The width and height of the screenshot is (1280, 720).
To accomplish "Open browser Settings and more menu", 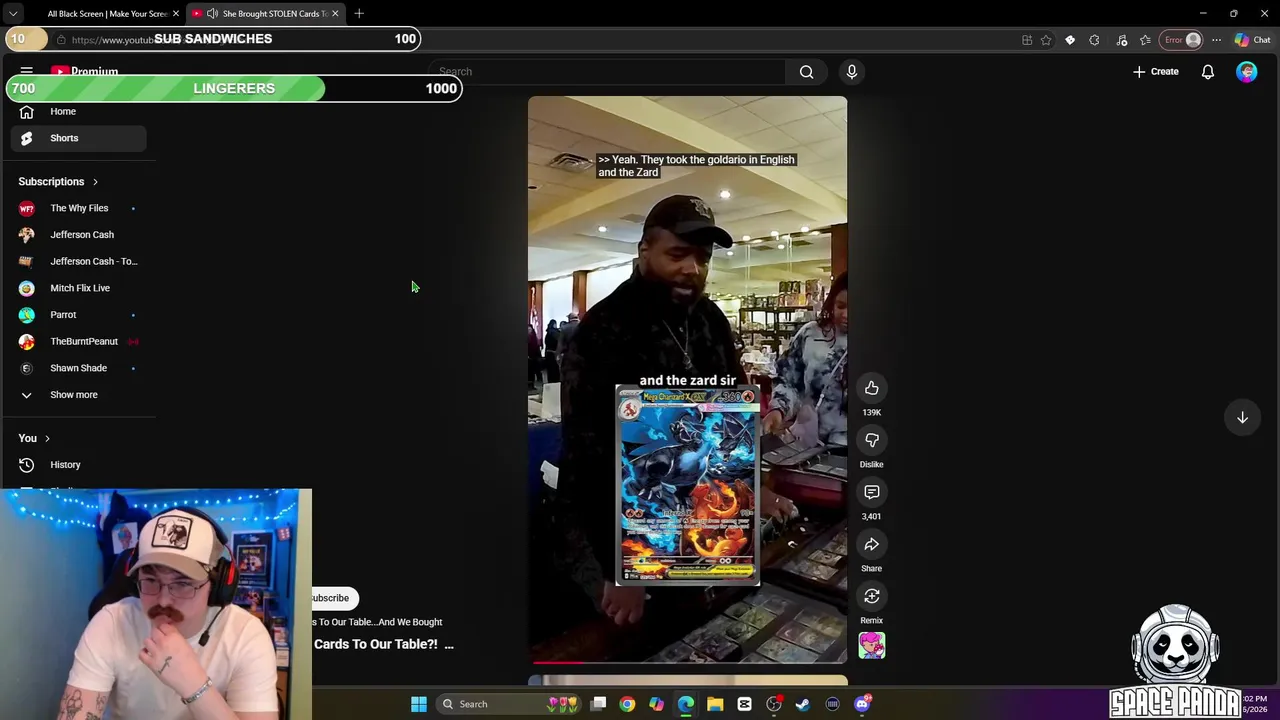I will [x=1216, y=40].
